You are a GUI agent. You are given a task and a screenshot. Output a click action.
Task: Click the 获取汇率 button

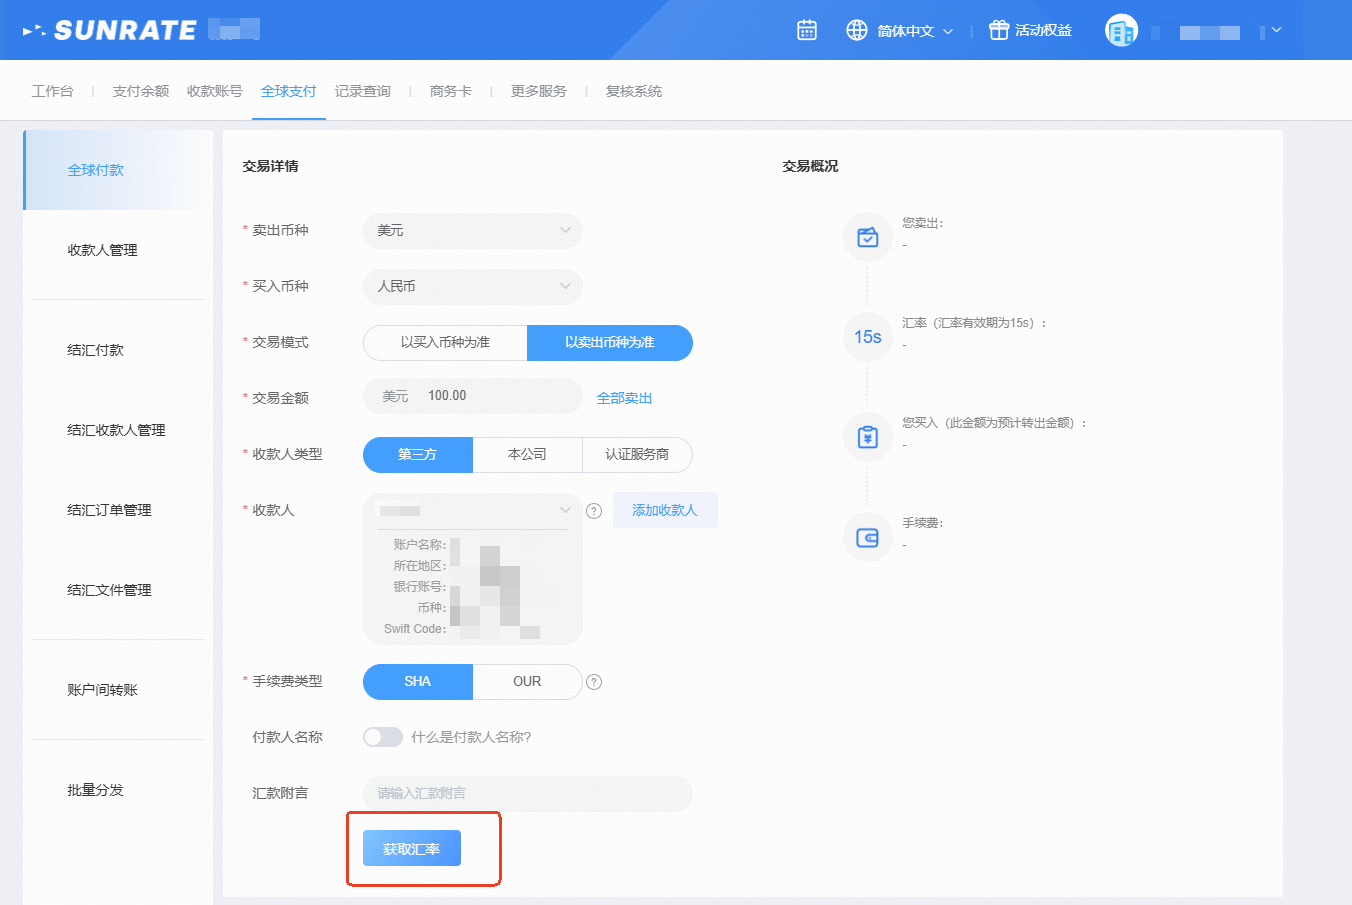411,848
